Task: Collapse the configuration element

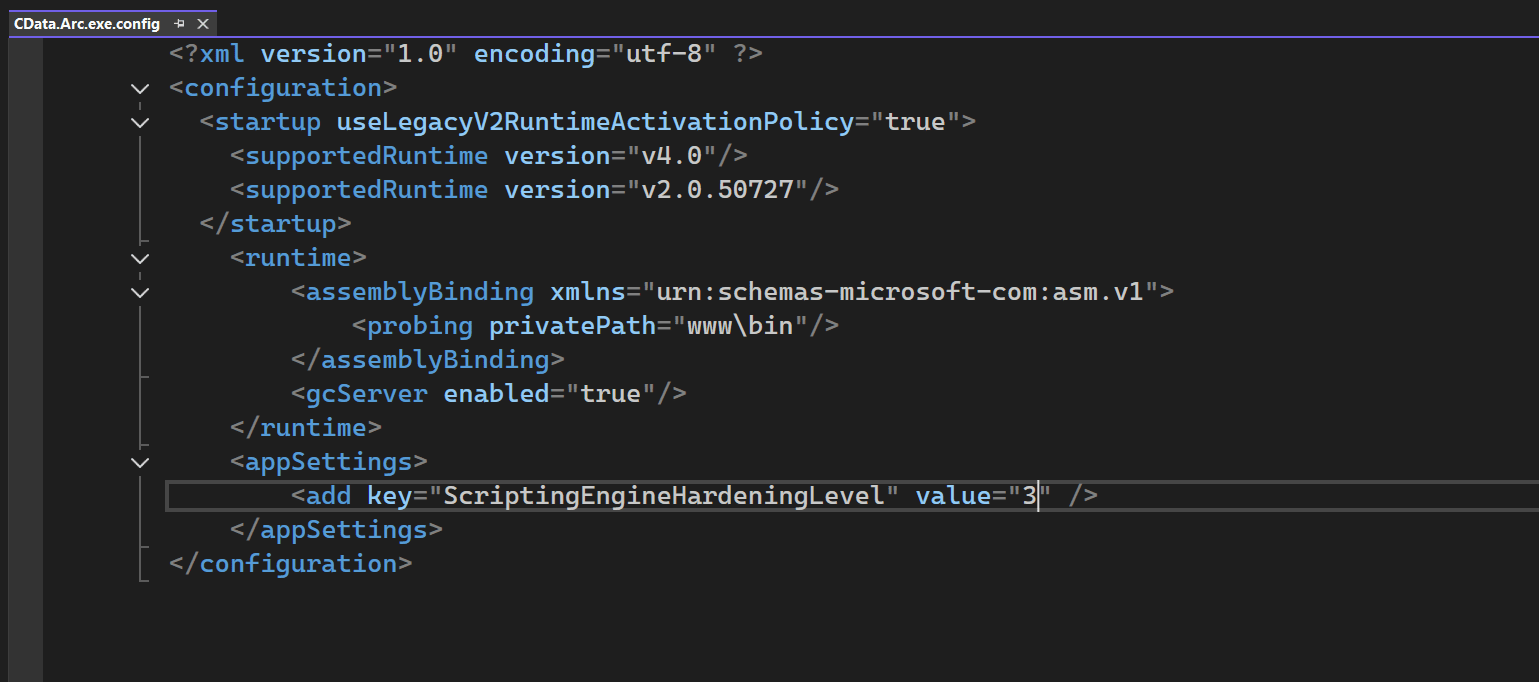Action: [x=140, y=89]
